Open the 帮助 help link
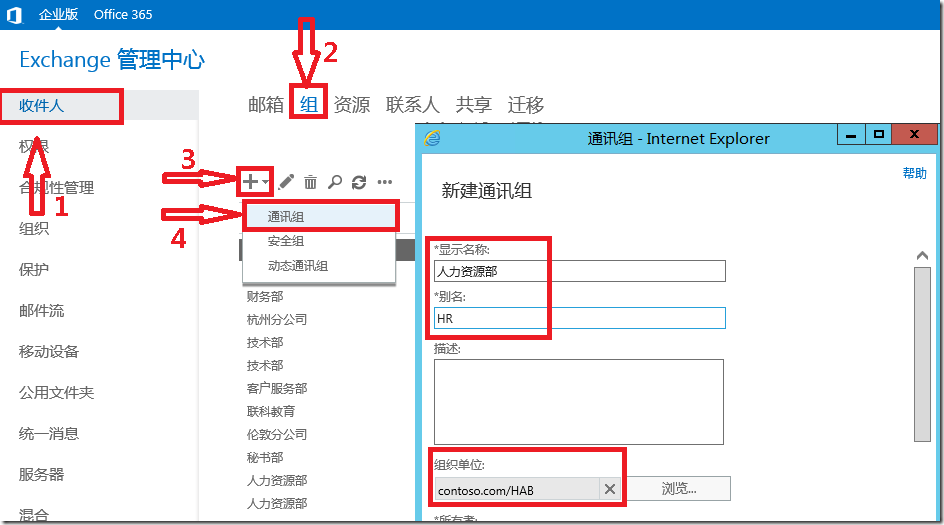Screen dimensions: 944x525 point(914,173)
